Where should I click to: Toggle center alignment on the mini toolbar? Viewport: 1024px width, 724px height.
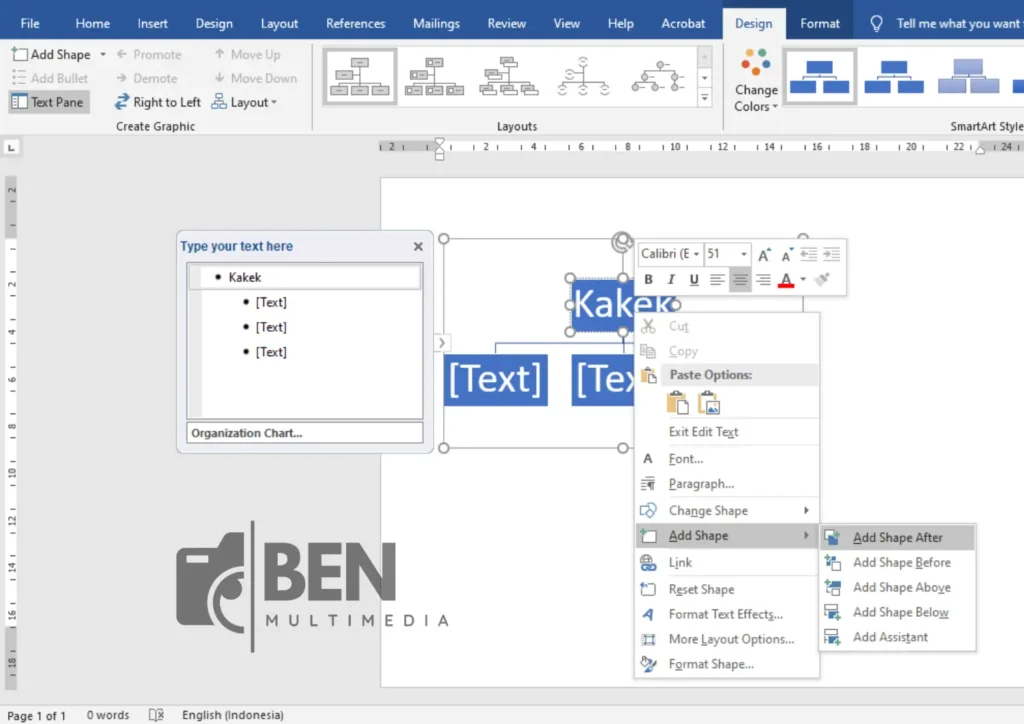pyautogui.click(x=740, y=279)
